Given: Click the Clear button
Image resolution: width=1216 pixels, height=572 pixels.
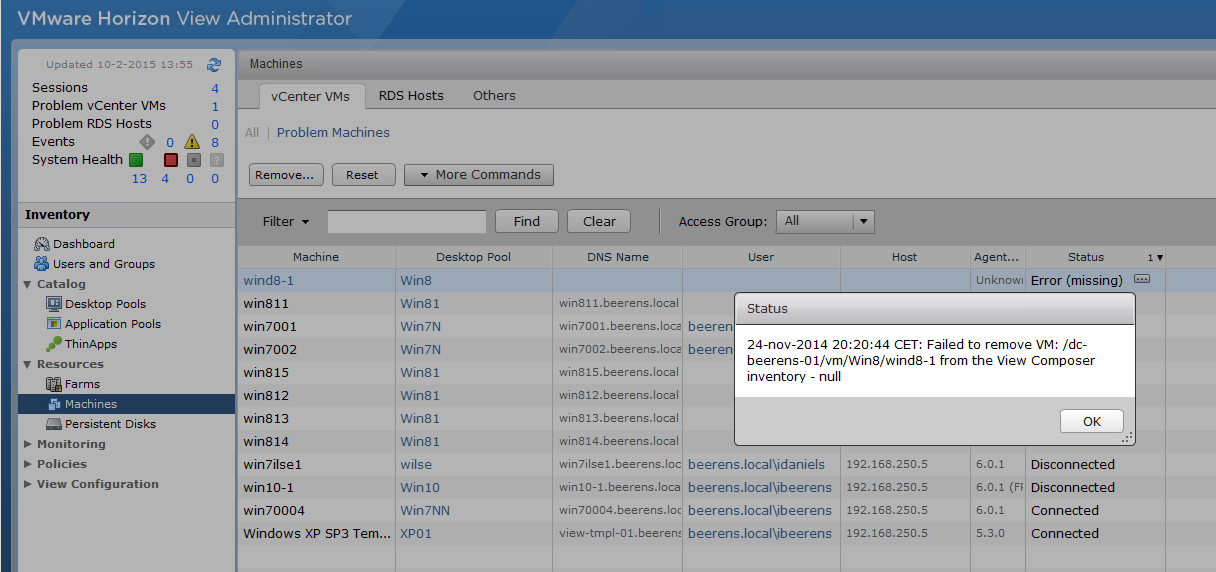Looking at the screenshot, I should tap(599, 222).
